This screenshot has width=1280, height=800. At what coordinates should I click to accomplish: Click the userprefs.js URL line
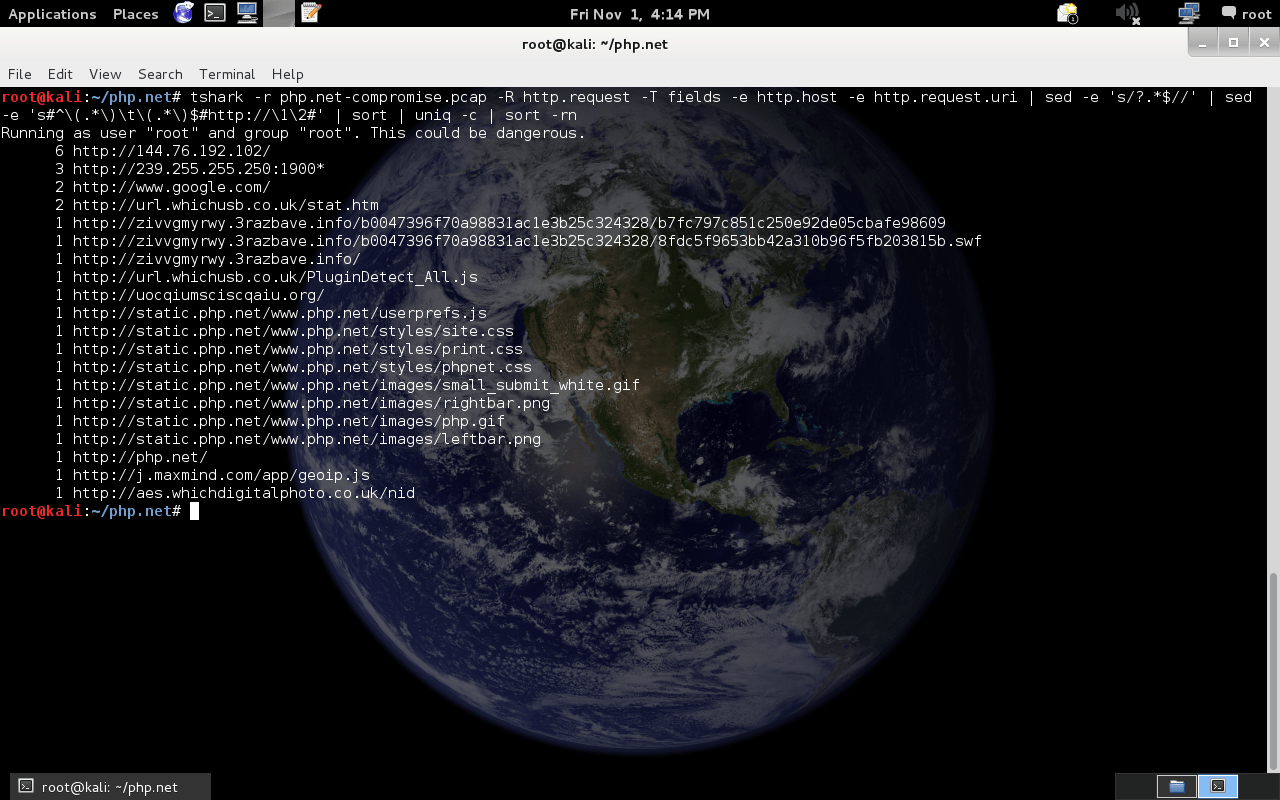279,313
